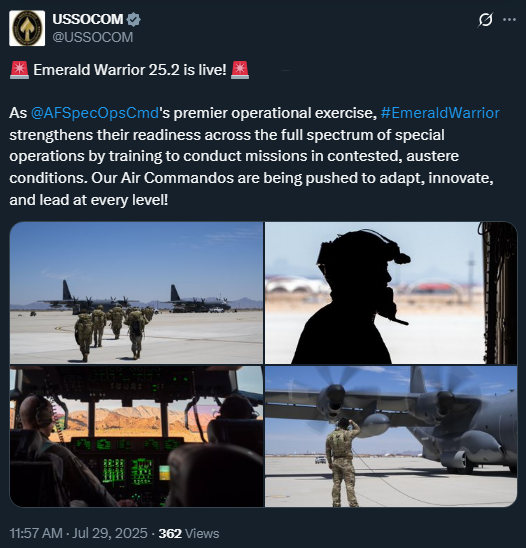Open photo of airman saluting aircraft
526x548 pixels.
391,436
